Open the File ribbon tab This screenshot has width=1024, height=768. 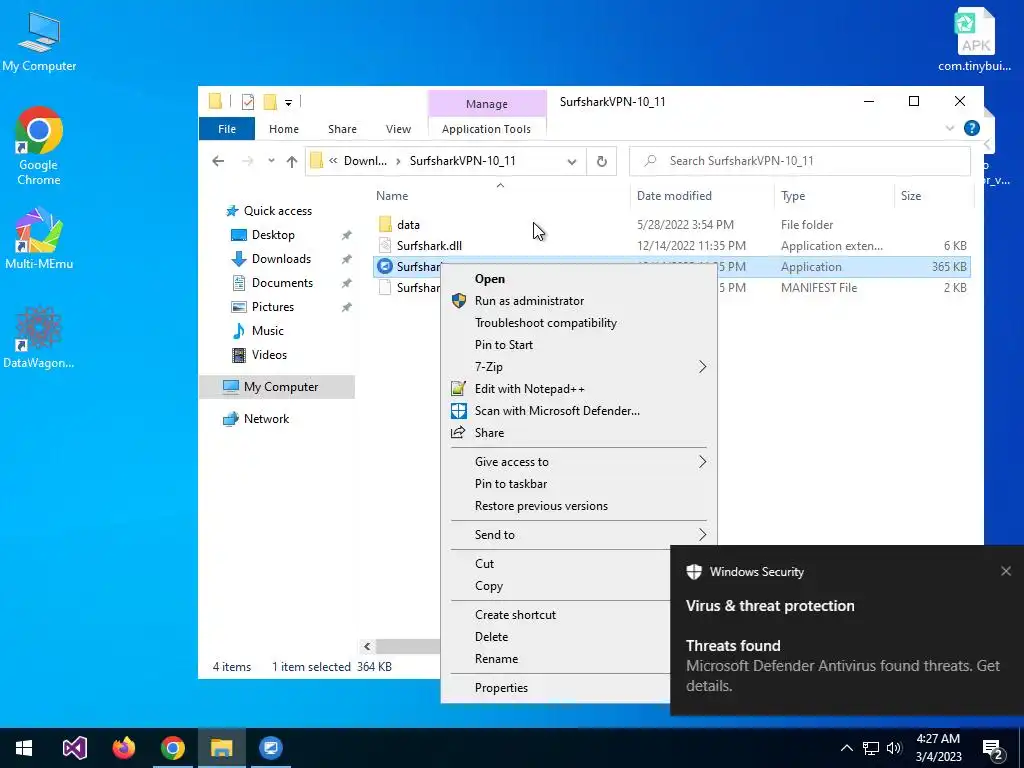point(227,129)
